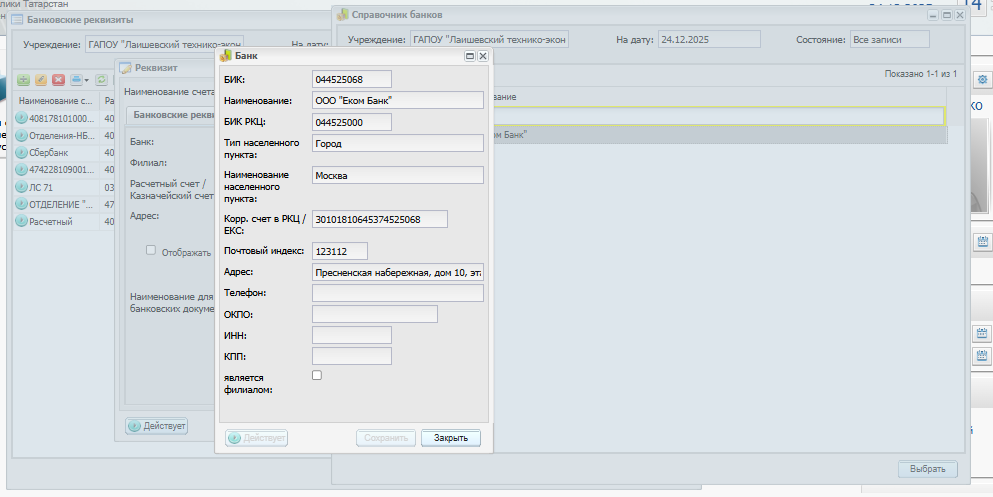Tick the Отображать checkbox in Реквизит
The height and width of the screenshot is (497, 993).
tap(151, 250)
